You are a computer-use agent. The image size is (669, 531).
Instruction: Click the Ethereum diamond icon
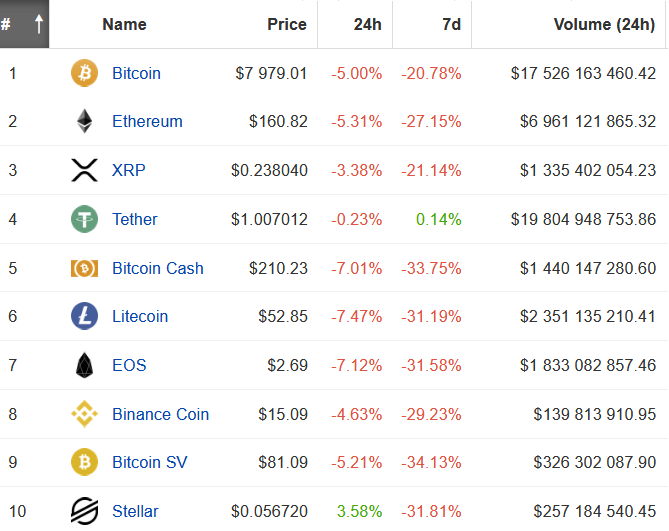point(84,121)
